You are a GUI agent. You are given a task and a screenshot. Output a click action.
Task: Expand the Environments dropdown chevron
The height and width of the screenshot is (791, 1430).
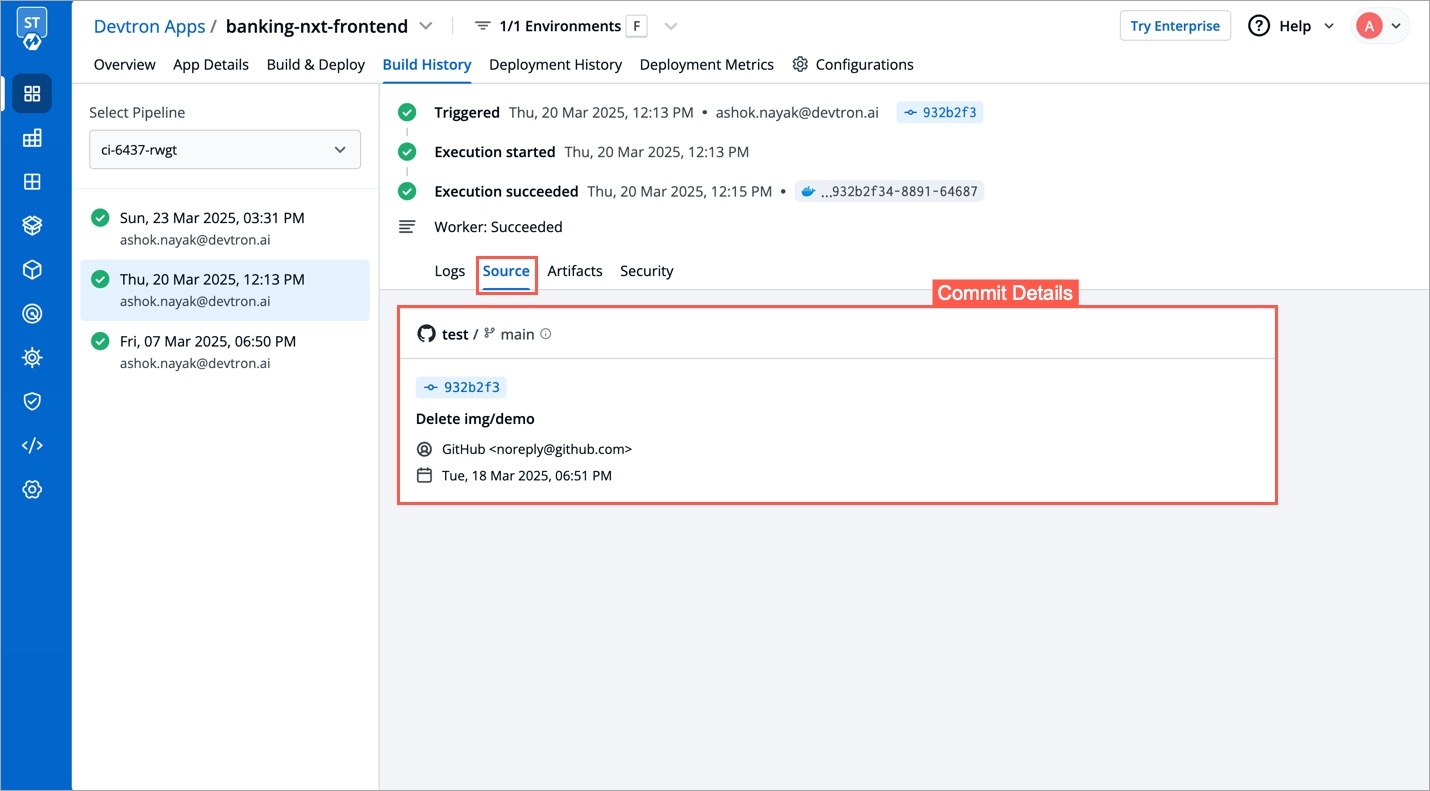671,26
